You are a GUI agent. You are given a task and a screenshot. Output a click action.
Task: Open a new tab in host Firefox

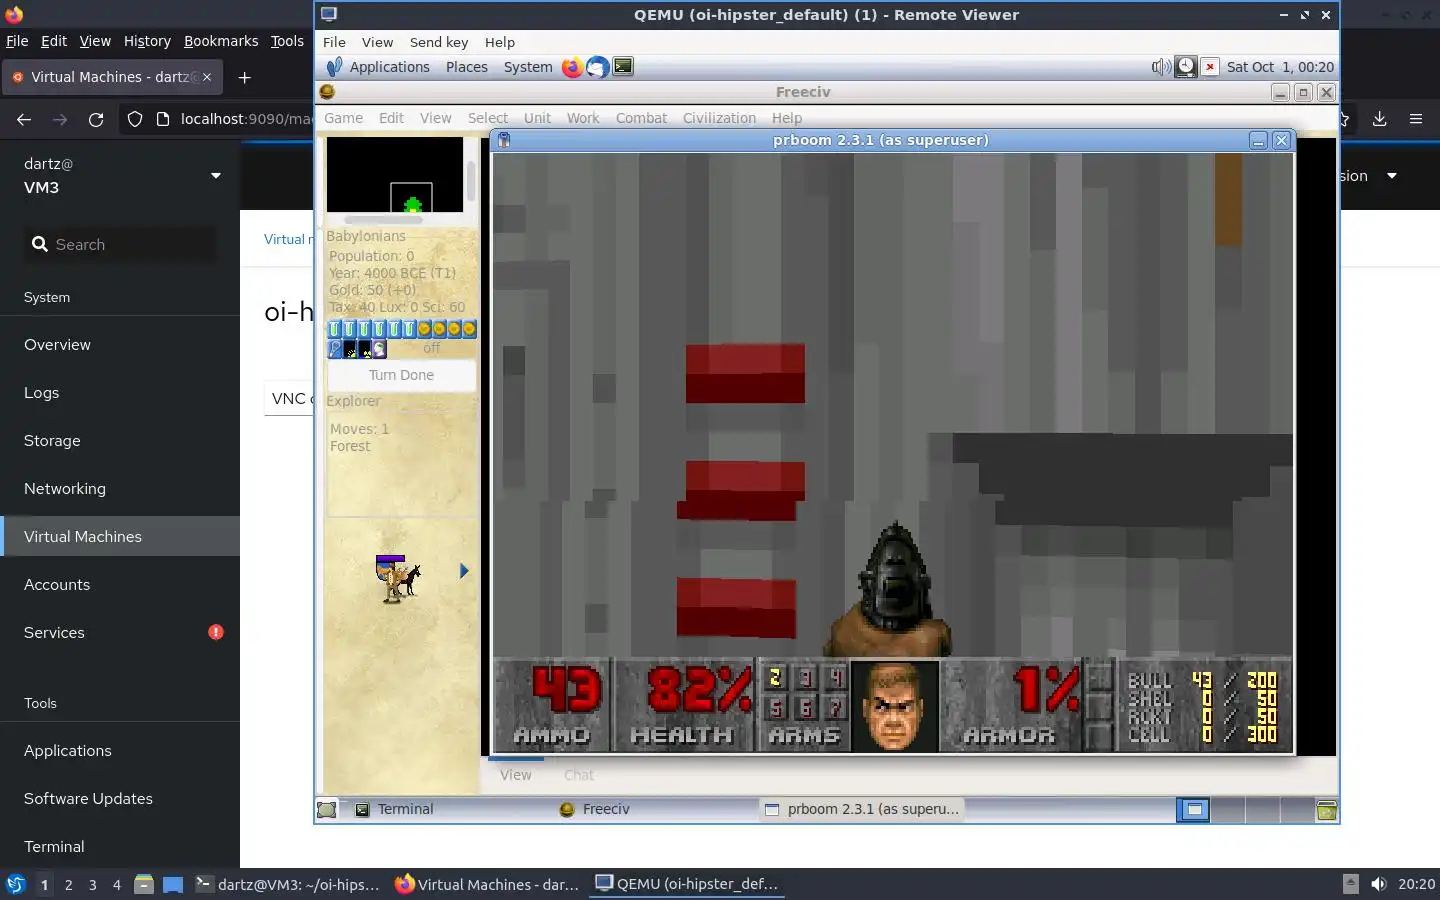click(x=244, y=77)
